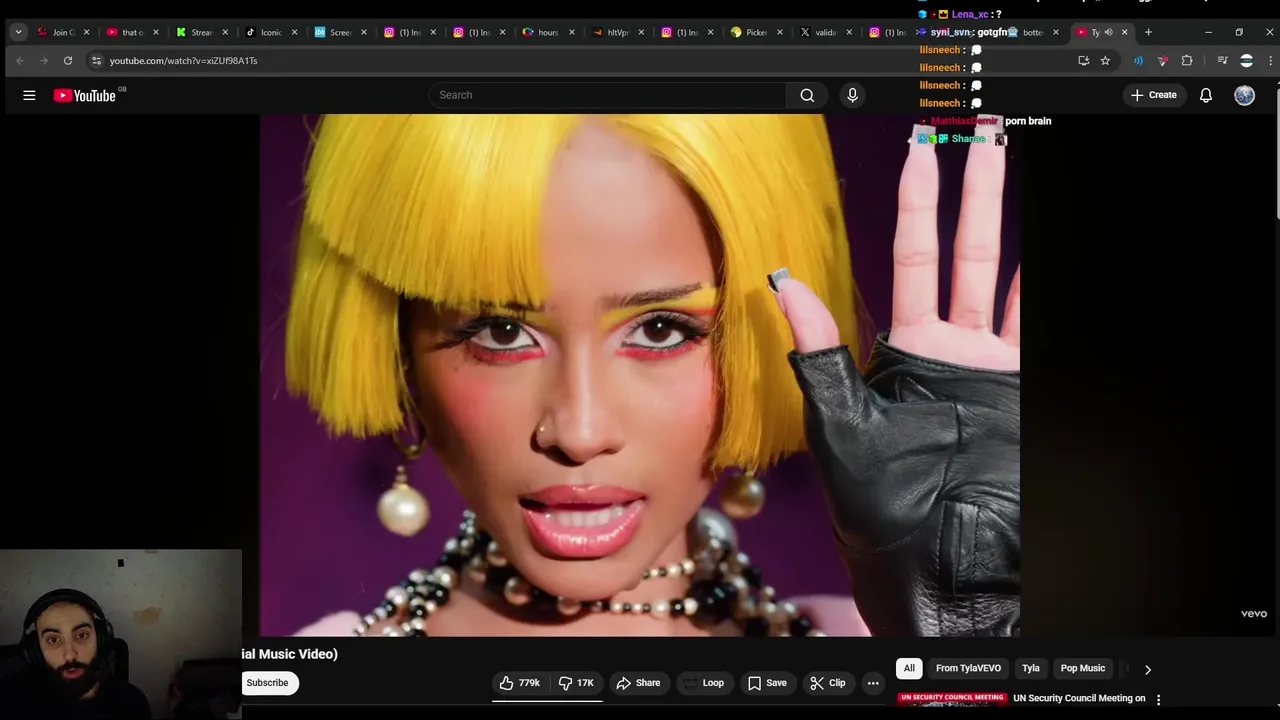The image size is (1280, 720).
Task: Open the Create button menu
Action: point(1153,95)
